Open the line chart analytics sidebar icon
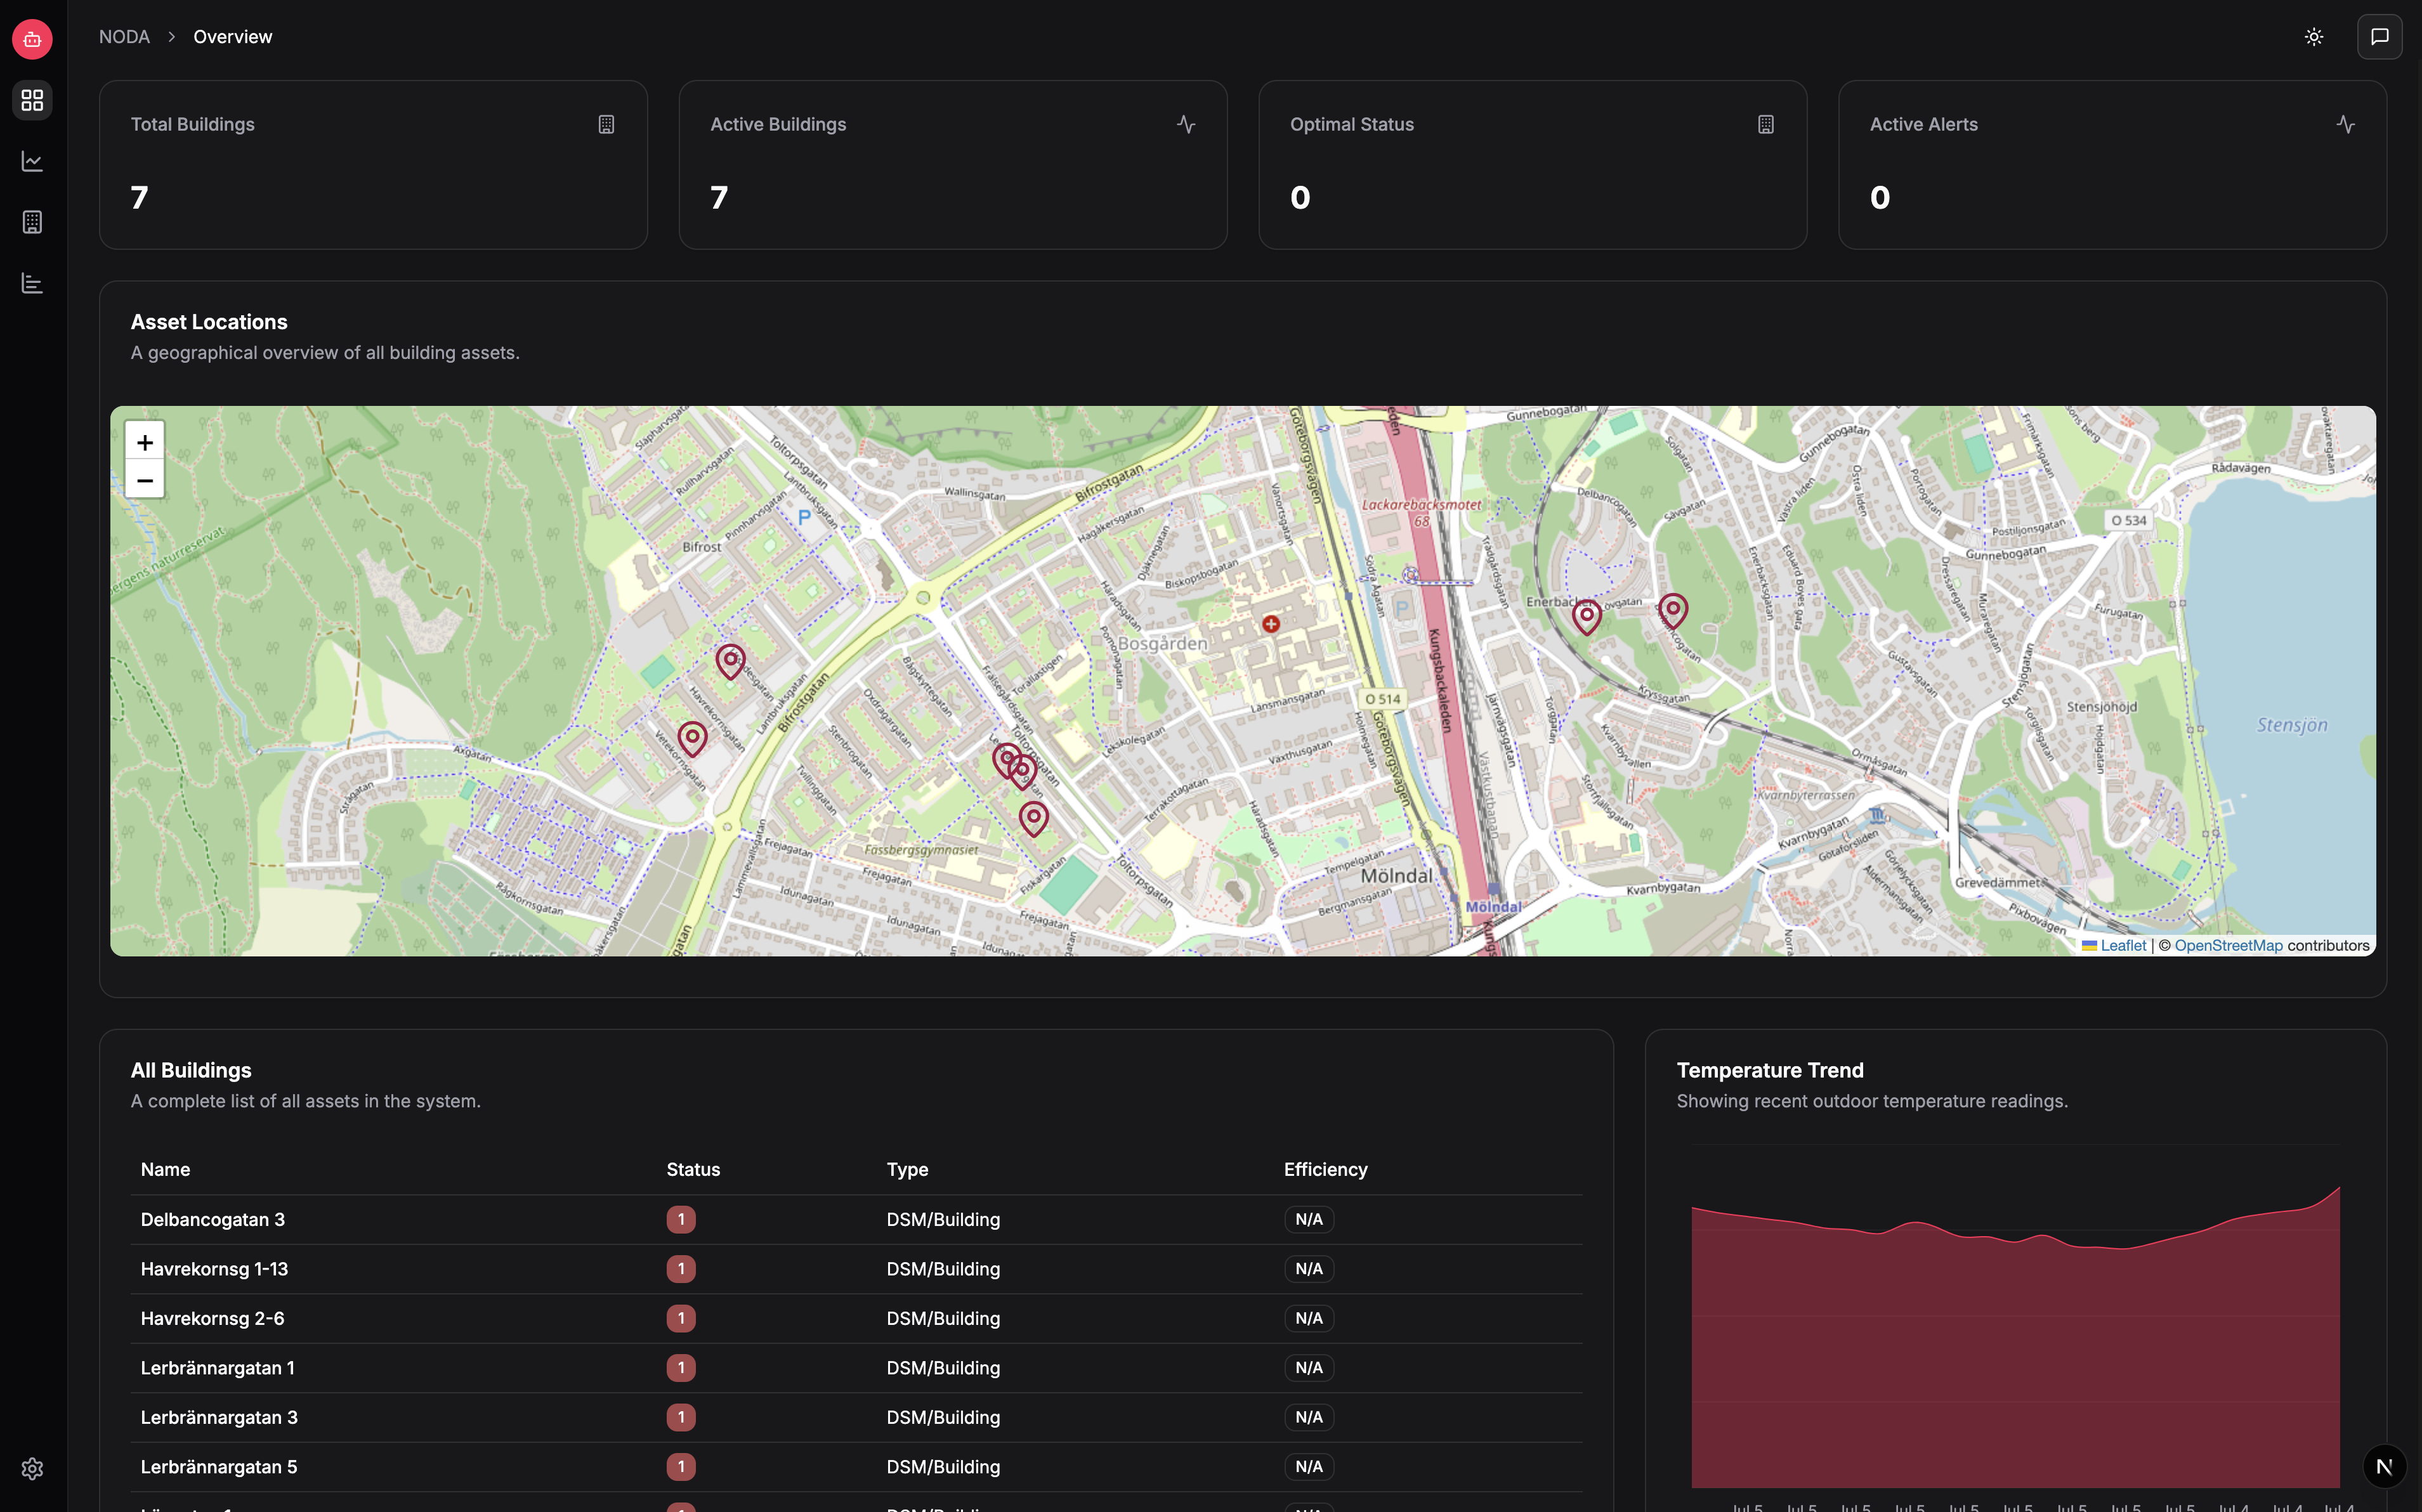This screenshot has width=2422, height=1512. pos(32,161)
